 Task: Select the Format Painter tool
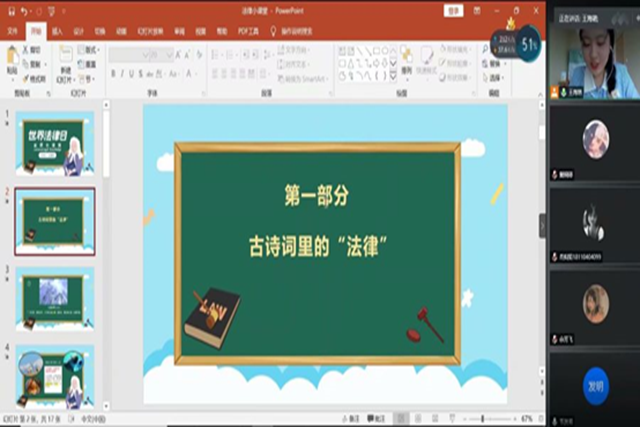35,78
